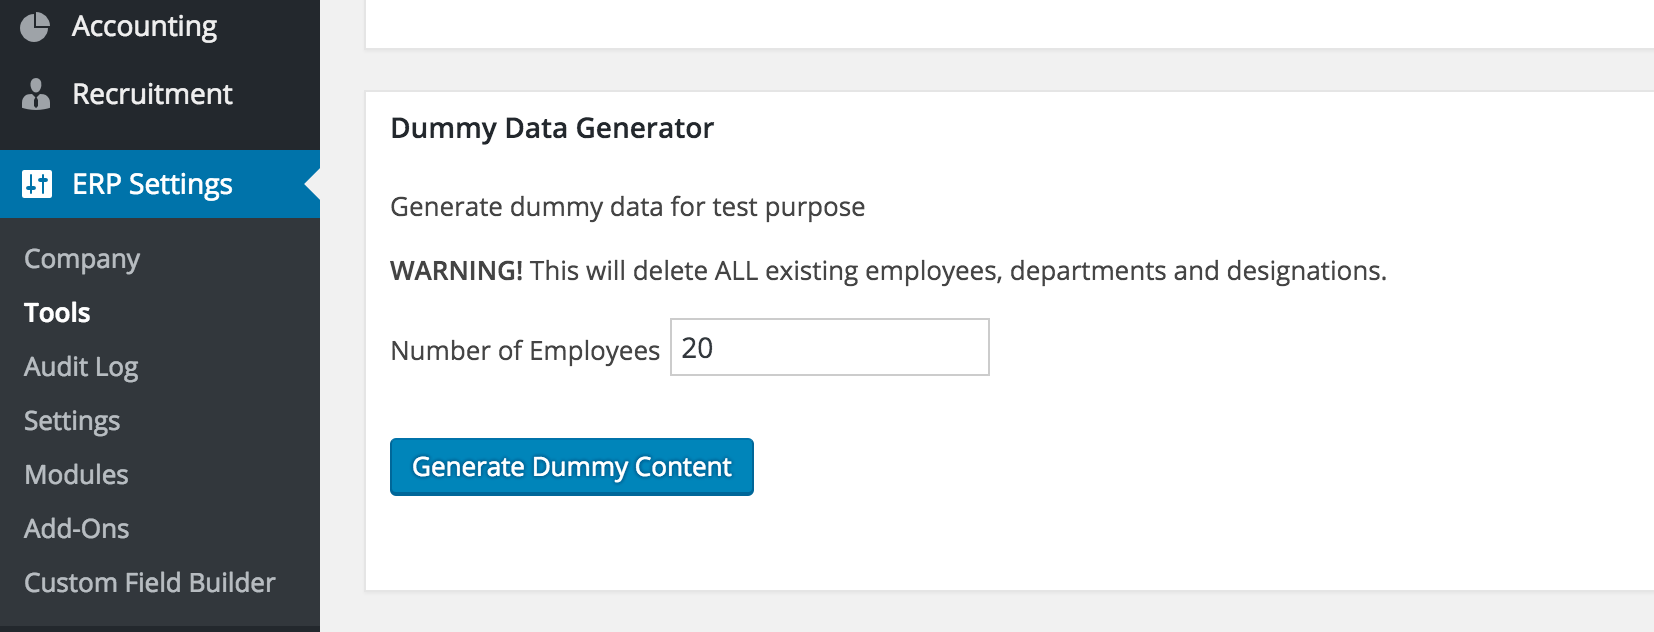Open the Add-Ons page

click(x=77, y=529)
